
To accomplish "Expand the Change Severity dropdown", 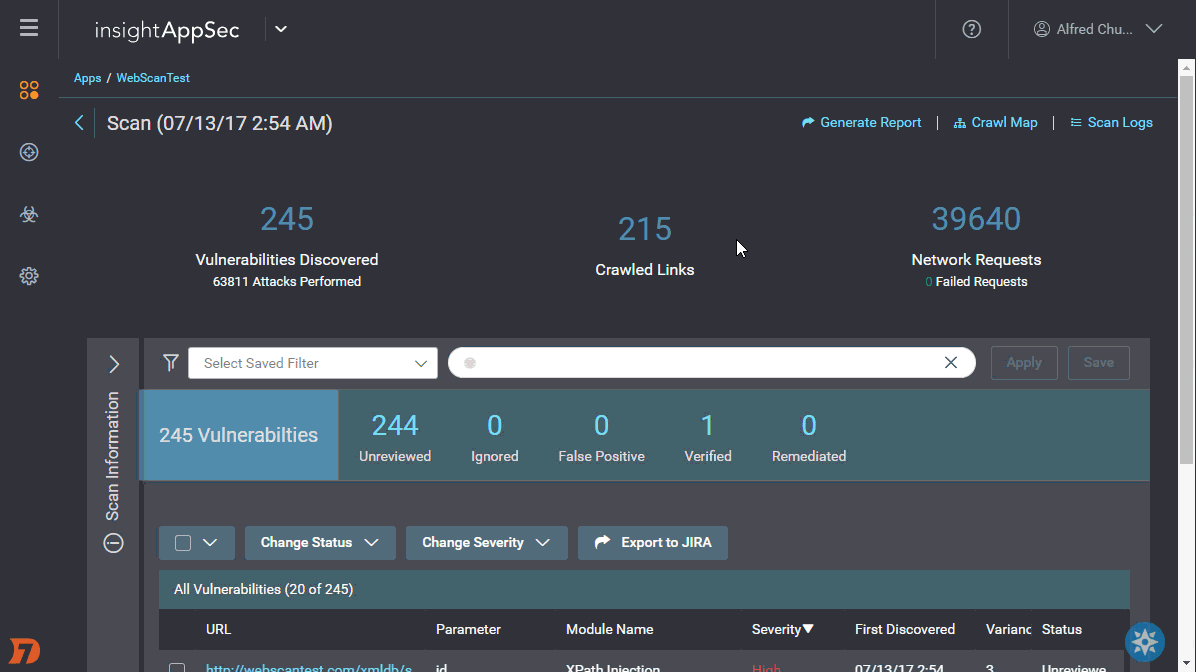I will click(486, 543).
